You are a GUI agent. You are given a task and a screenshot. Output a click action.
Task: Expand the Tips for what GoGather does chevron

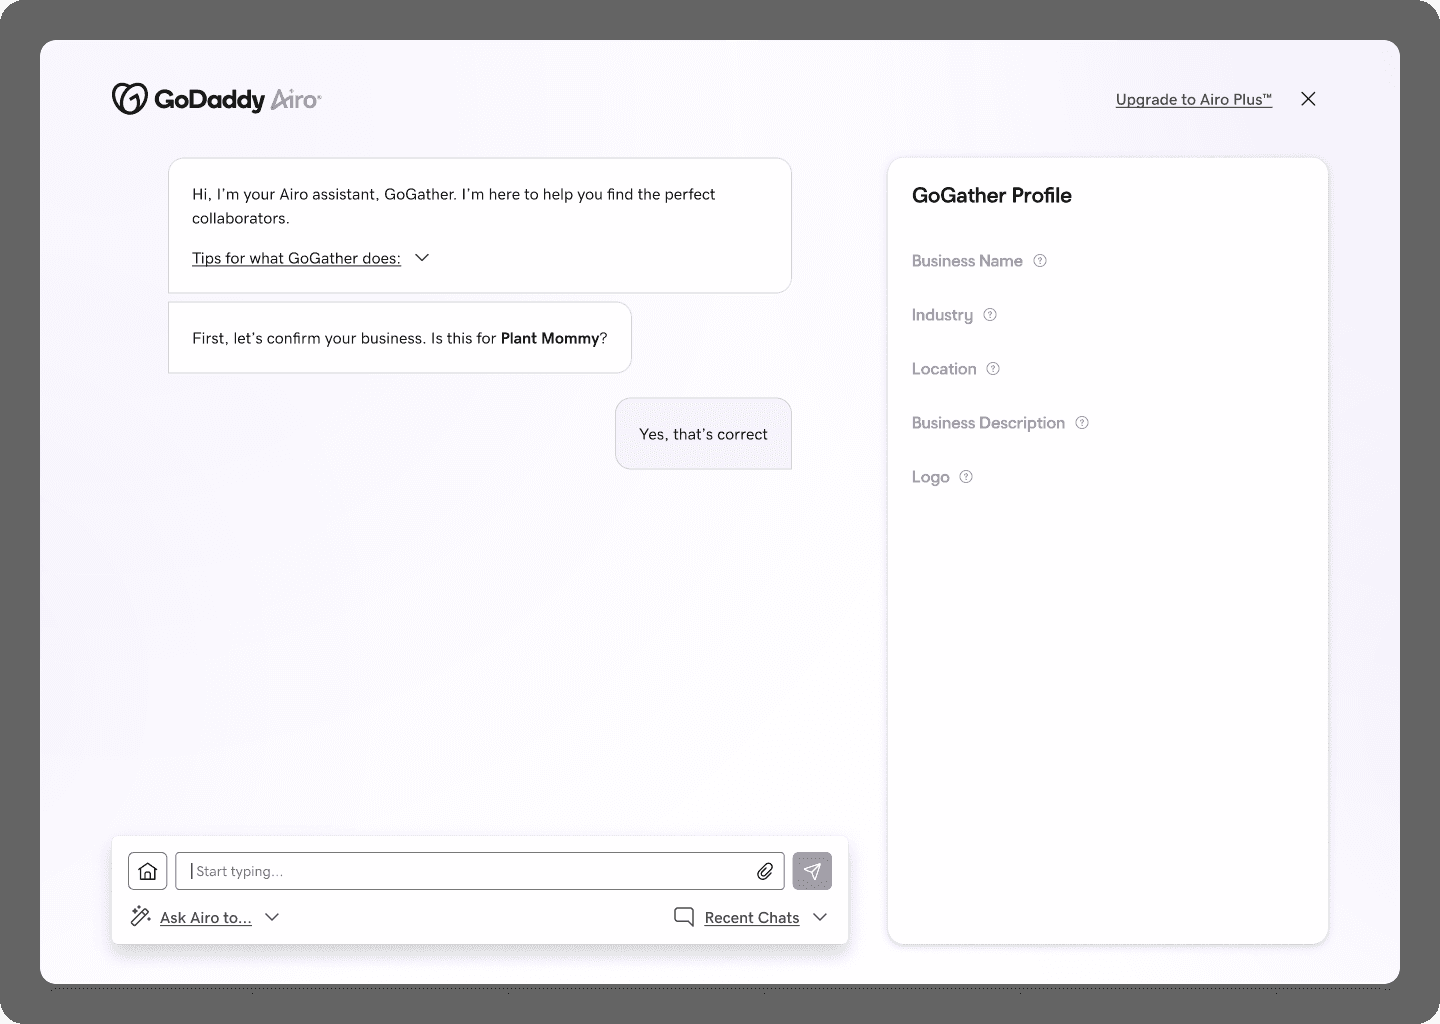tap(422, 258)
